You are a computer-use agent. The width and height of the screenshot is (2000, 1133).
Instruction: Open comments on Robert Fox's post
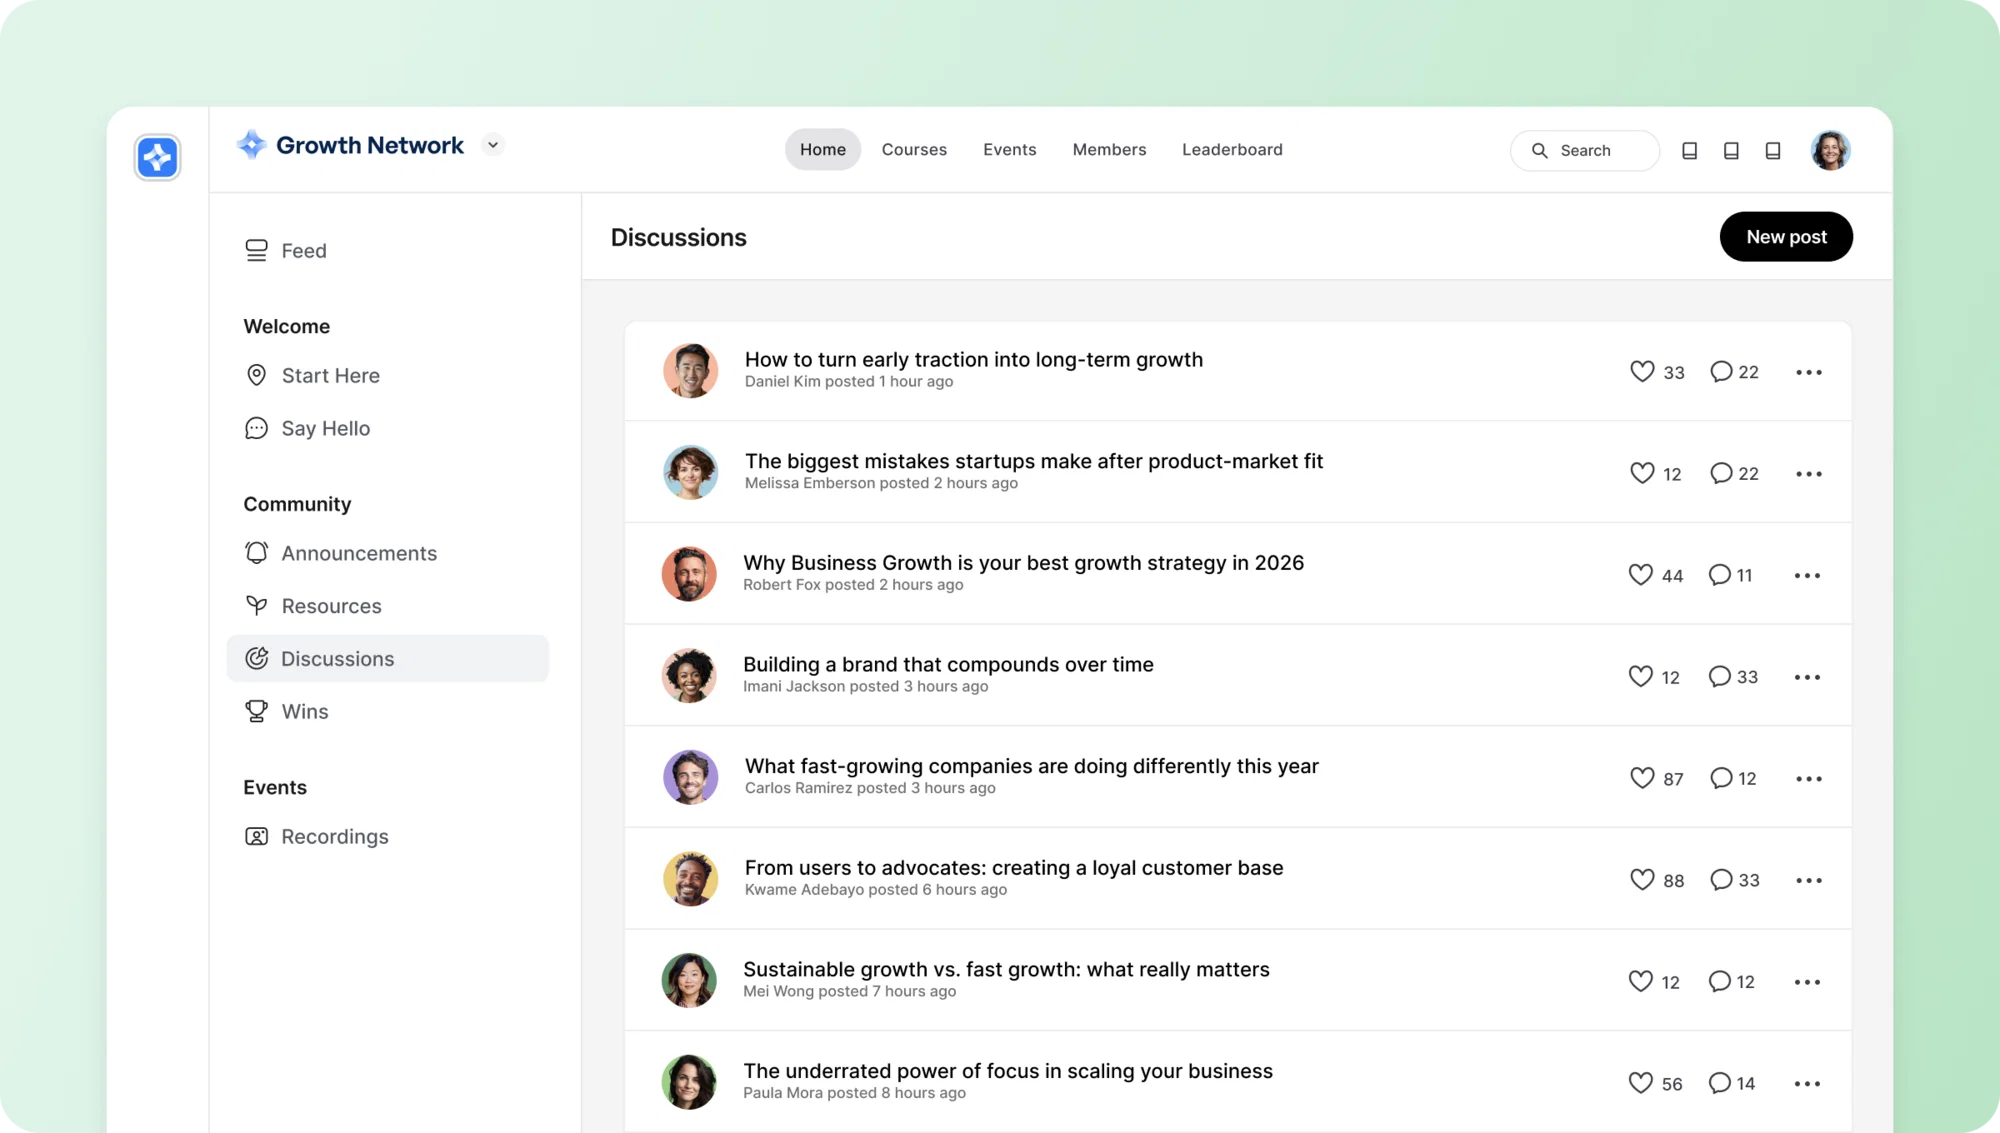[x=1719, y=575]
